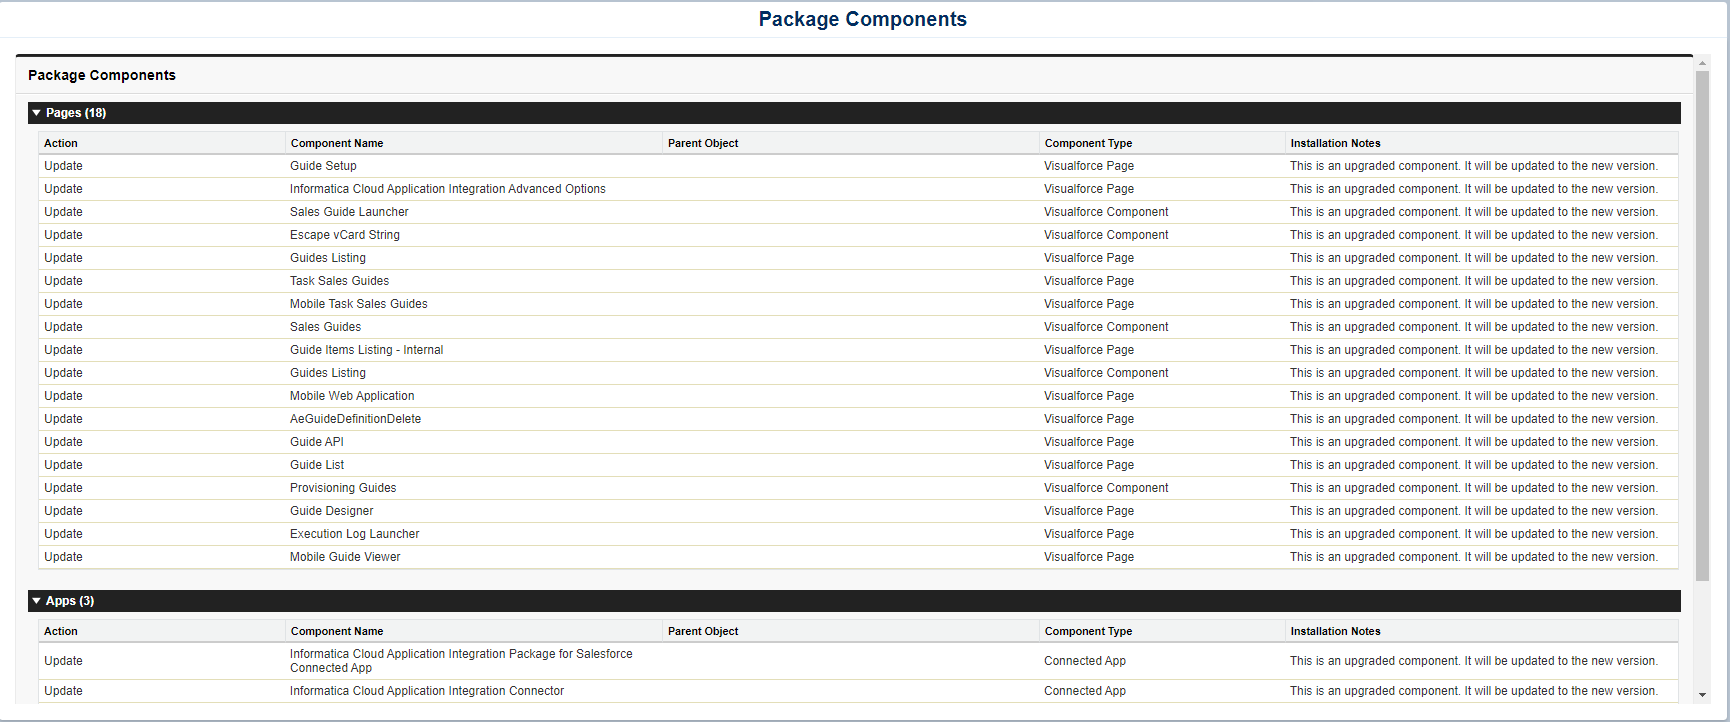Click the Pages (18) header bar
The height and width of the screenshot is (722, 1730).
(x=854, y=113)
